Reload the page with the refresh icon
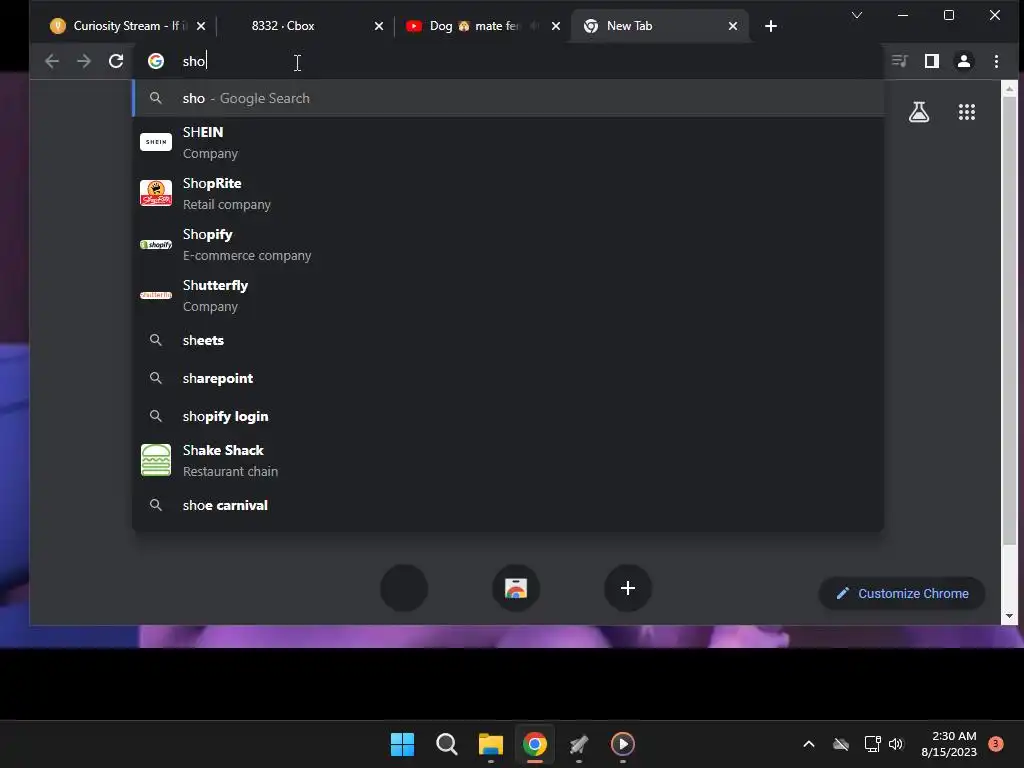1024x768 pixels. (116, 61)
